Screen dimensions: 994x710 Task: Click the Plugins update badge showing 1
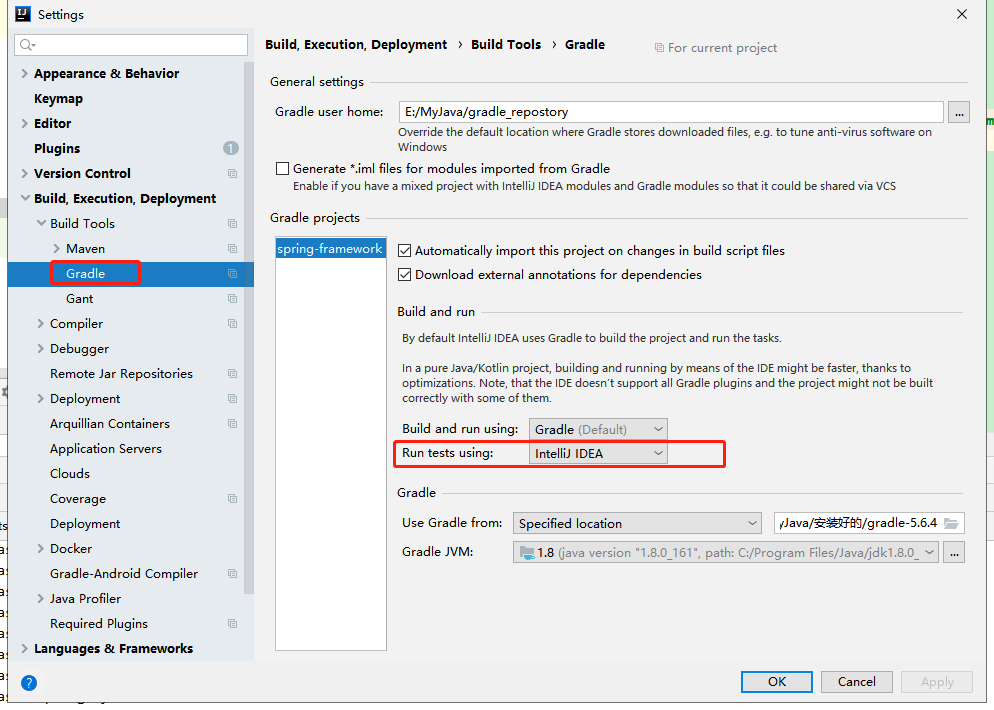pyautogui.click(x=231, y=148)
